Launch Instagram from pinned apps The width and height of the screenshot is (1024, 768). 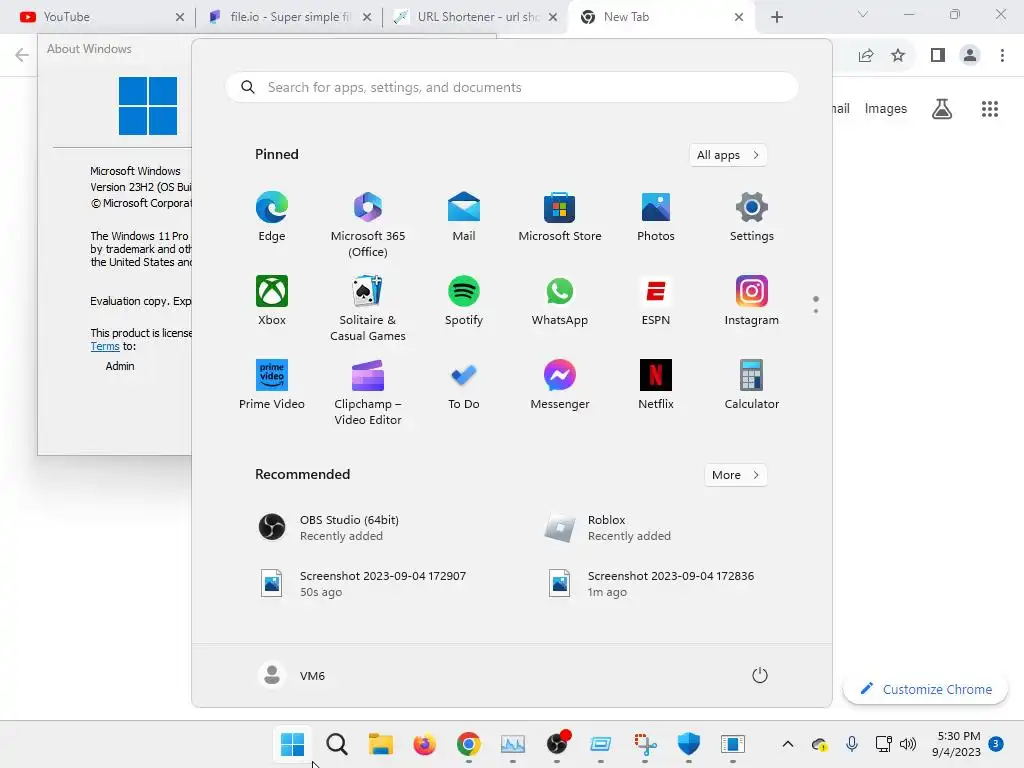(x=752, y=300)
